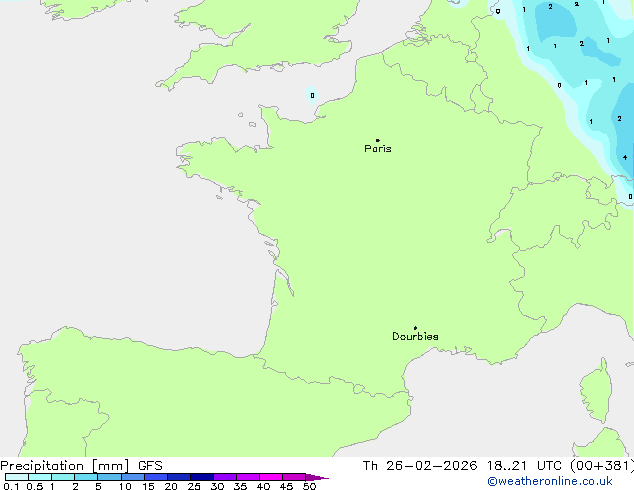Pick the magenta legend swatch between 40 and 45
634x490 pixels.
point(271,477)
